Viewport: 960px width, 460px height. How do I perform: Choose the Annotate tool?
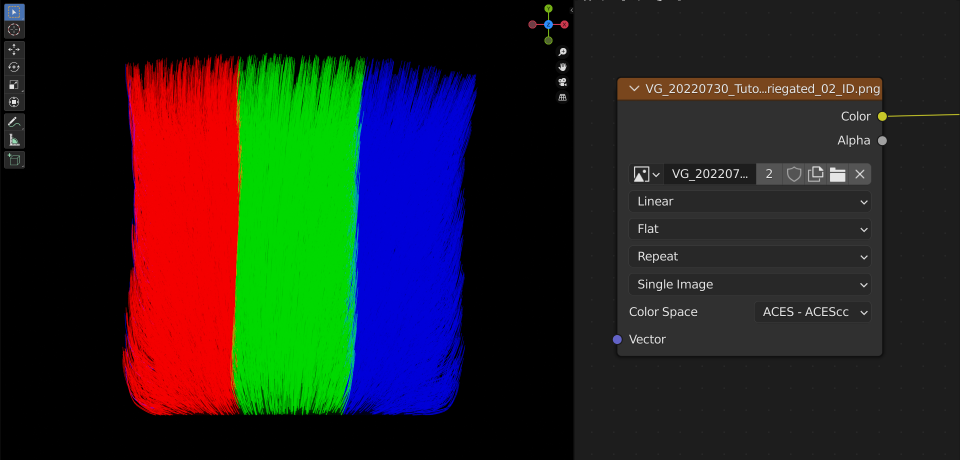pos(14,122)
